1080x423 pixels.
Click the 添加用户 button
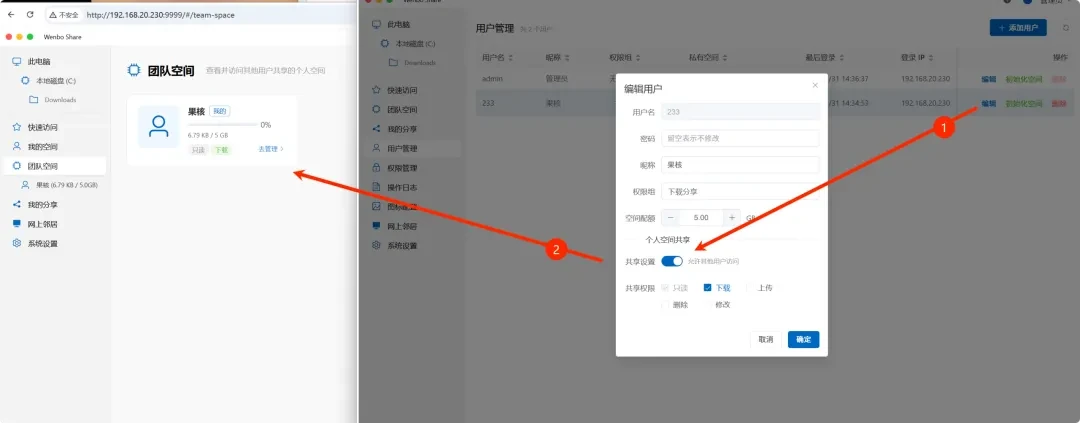1018,28
